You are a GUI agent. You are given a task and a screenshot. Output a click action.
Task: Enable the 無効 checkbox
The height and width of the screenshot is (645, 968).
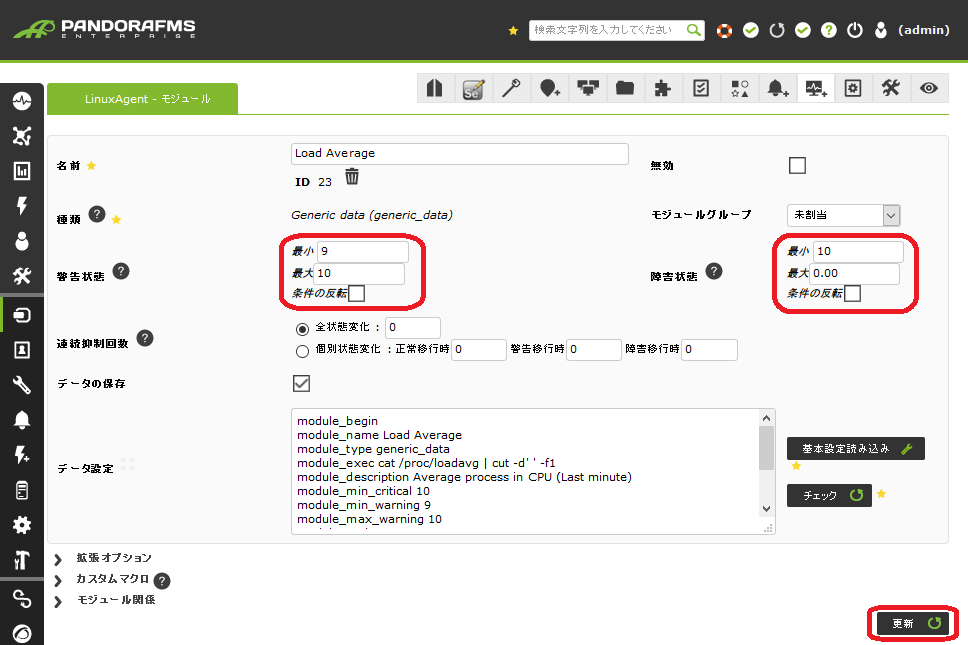click(797, 165)
